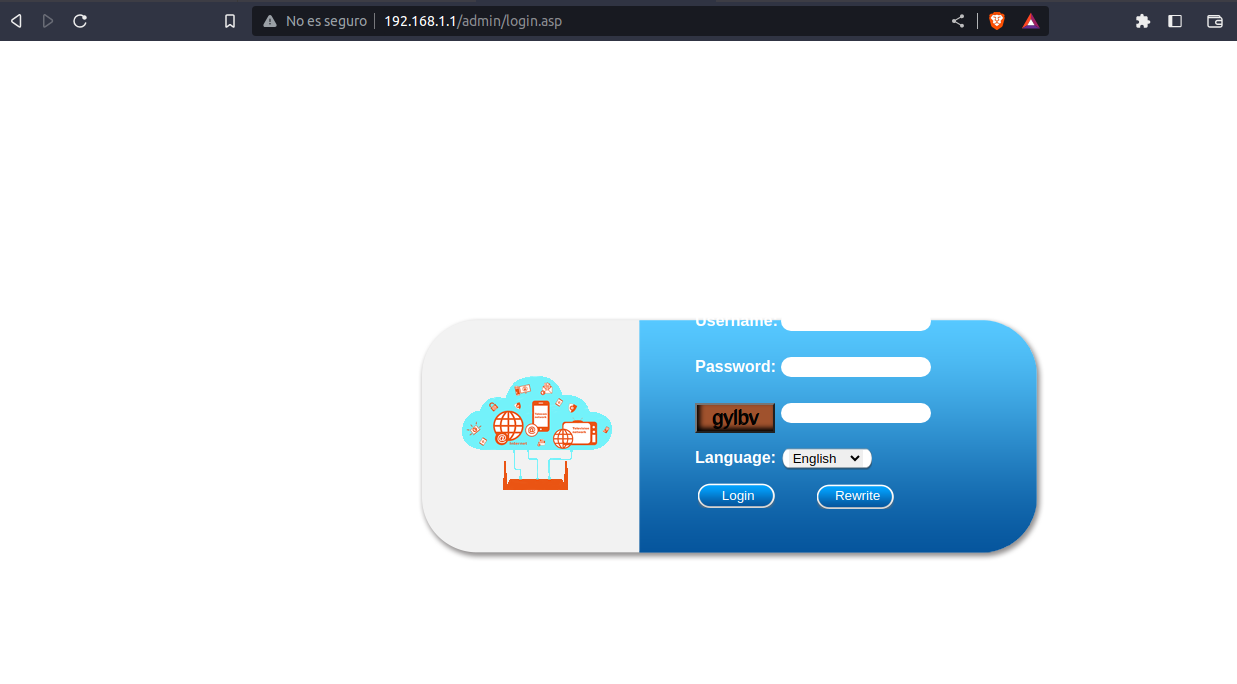Focus the Password input field
The image size is (1237, 684).
(x=855, y=367)
